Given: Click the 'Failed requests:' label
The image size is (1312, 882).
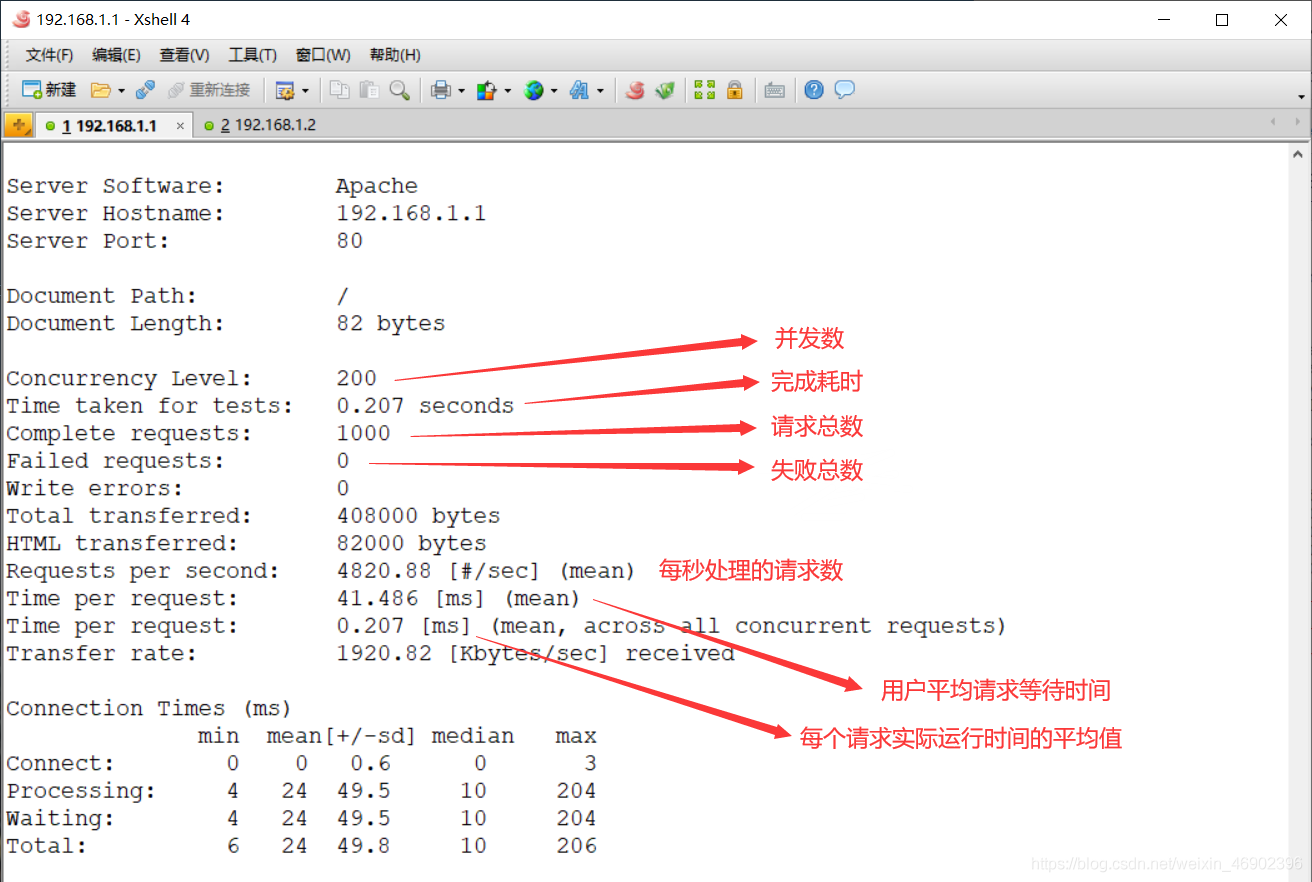Looking at the screenshot, I should 115,461.
